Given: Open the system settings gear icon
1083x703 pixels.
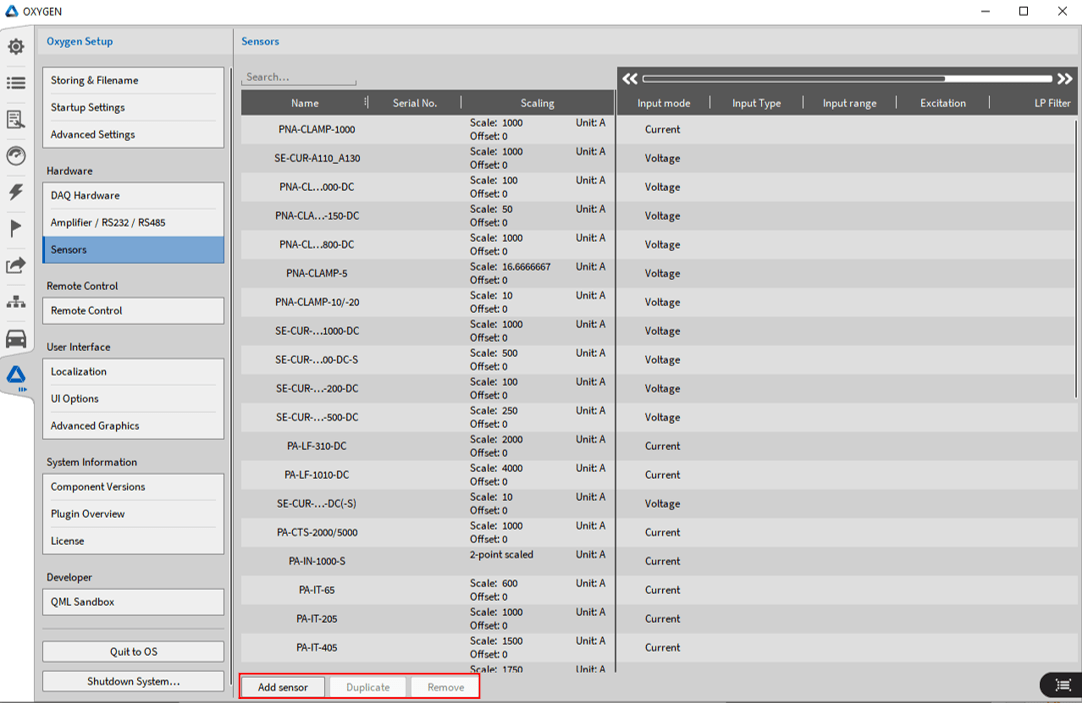Looking at the screenshot, I should pos(16,47).
